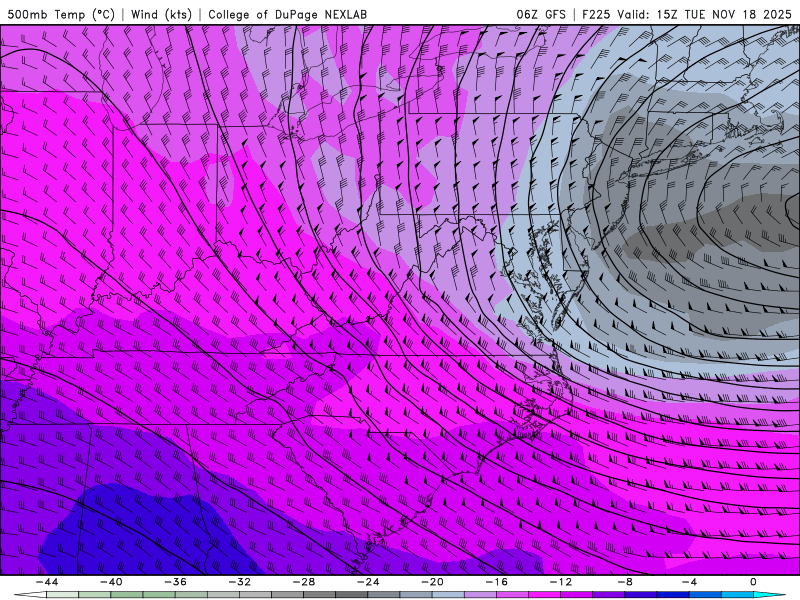Click the -4 color bar label
Screen dimensions: 800x600
[690, 582]
